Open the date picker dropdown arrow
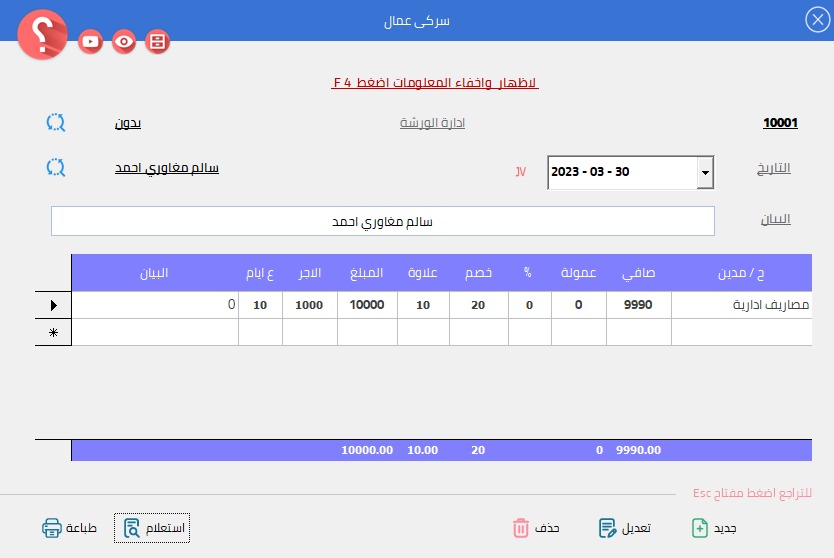 point(705,172)
